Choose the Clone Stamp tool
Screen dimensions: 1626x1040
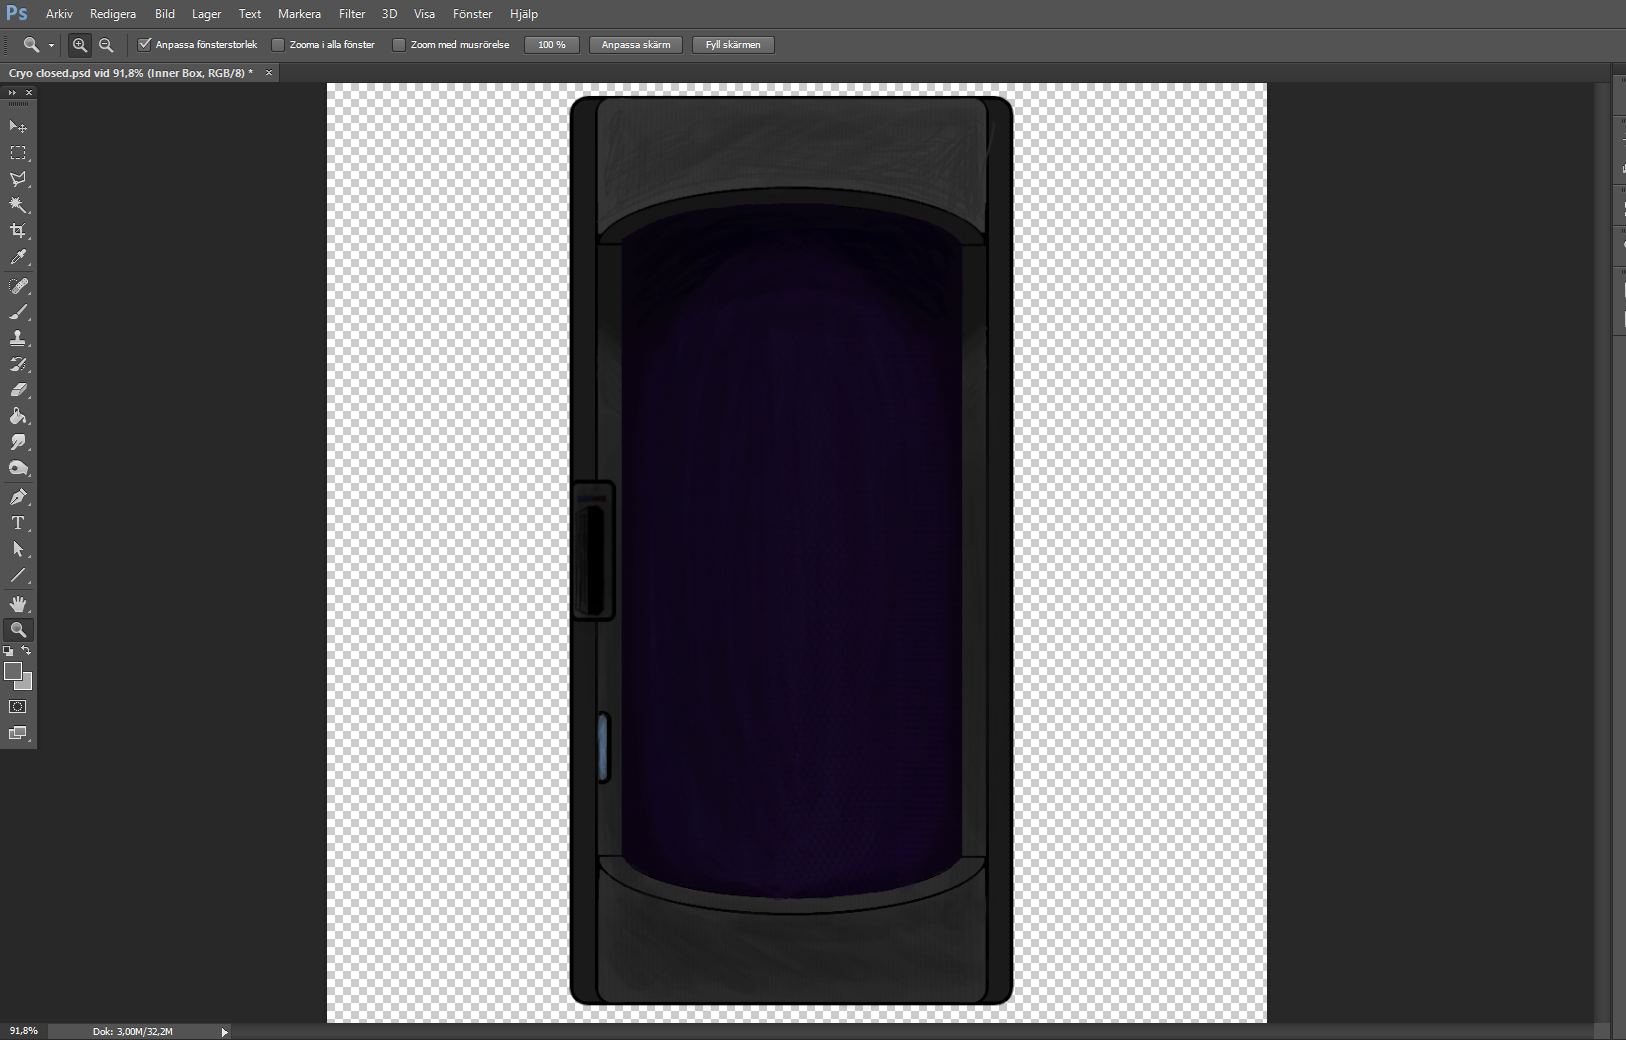18,338
